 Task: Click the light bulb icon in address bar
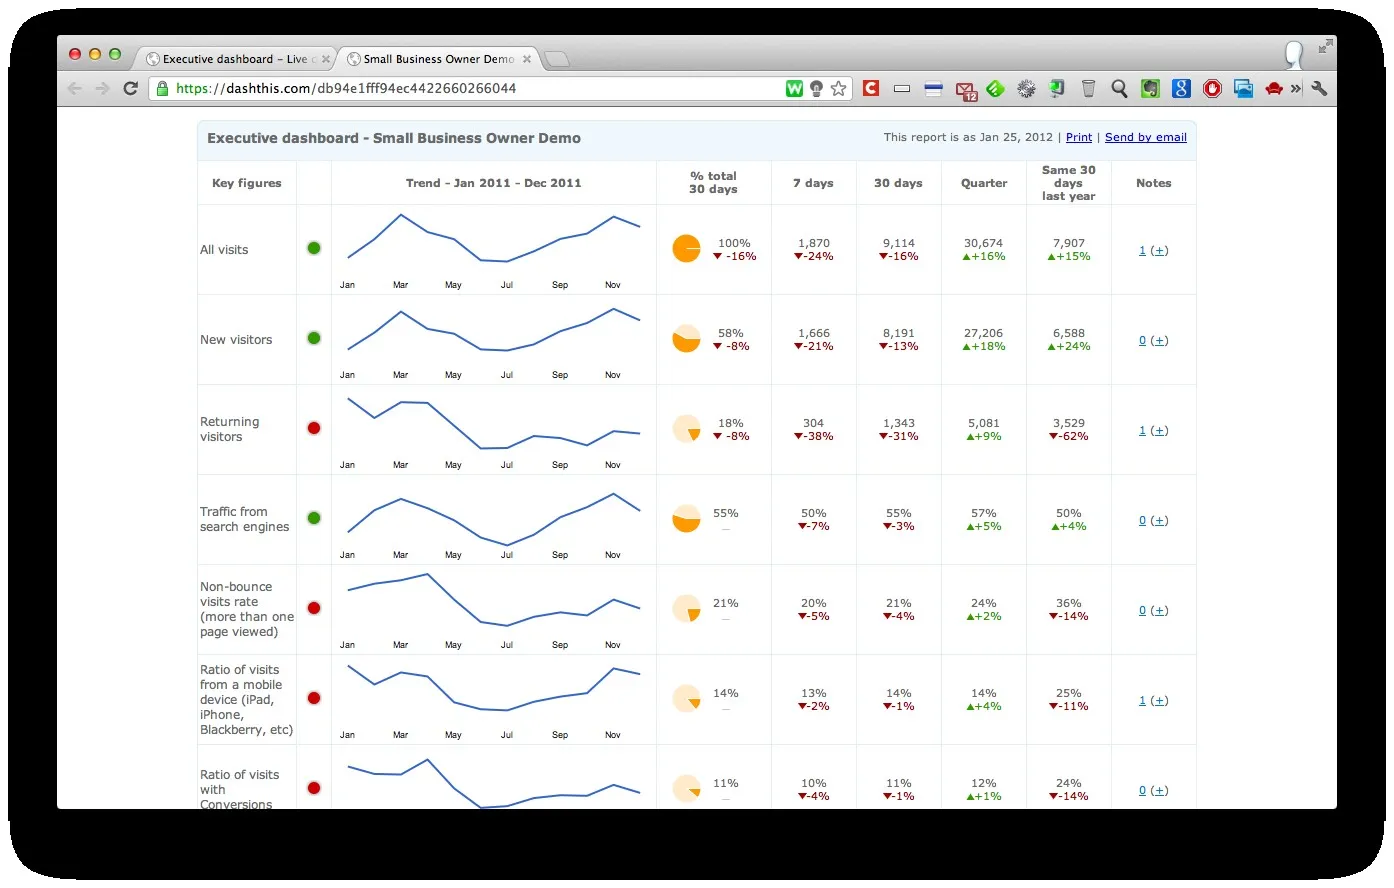[816, 88]
